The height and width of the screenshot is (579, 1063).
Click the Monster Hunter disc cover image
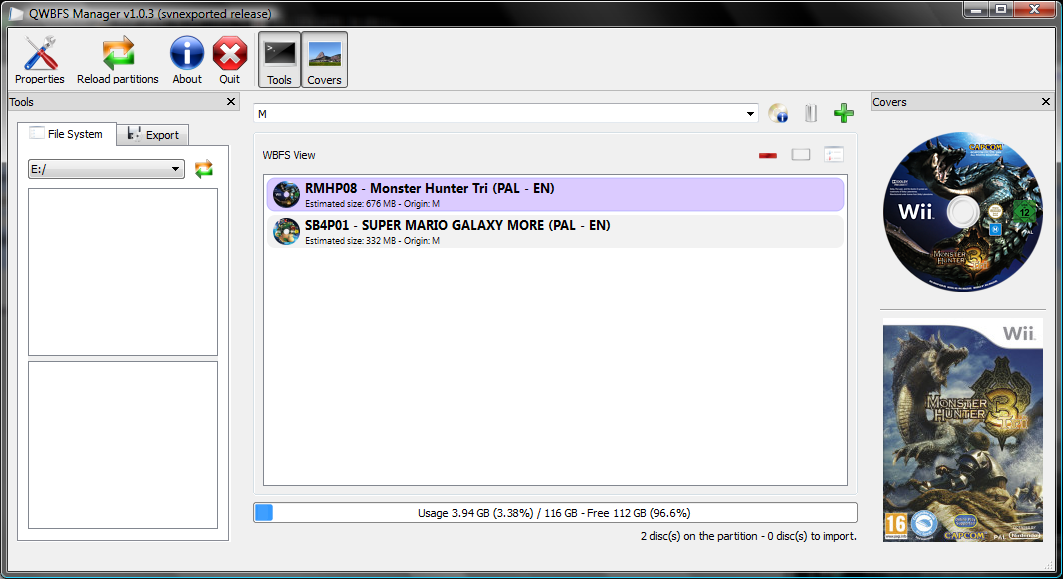tap(963, 212)
